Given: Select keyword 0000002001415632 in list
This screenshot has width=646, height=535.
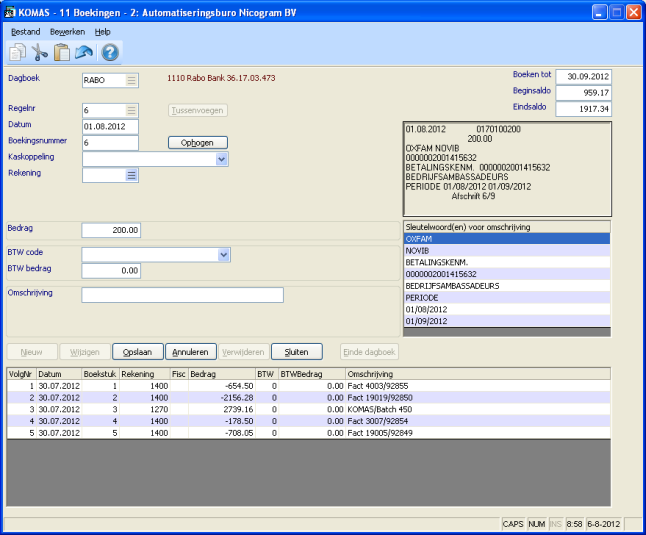Looking at the screenshot, I should click(x=507, y=274).
